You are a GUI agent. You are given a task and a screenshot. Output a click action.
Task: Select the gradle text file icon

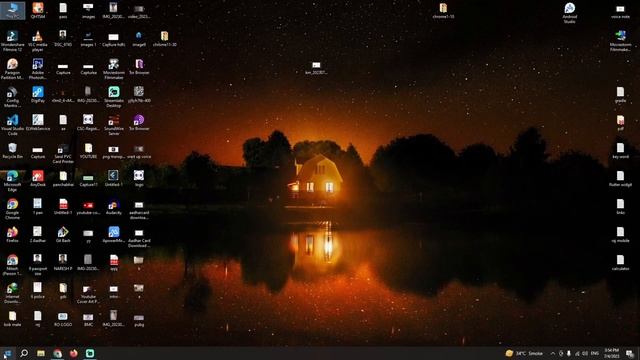[x=620, y=94]
